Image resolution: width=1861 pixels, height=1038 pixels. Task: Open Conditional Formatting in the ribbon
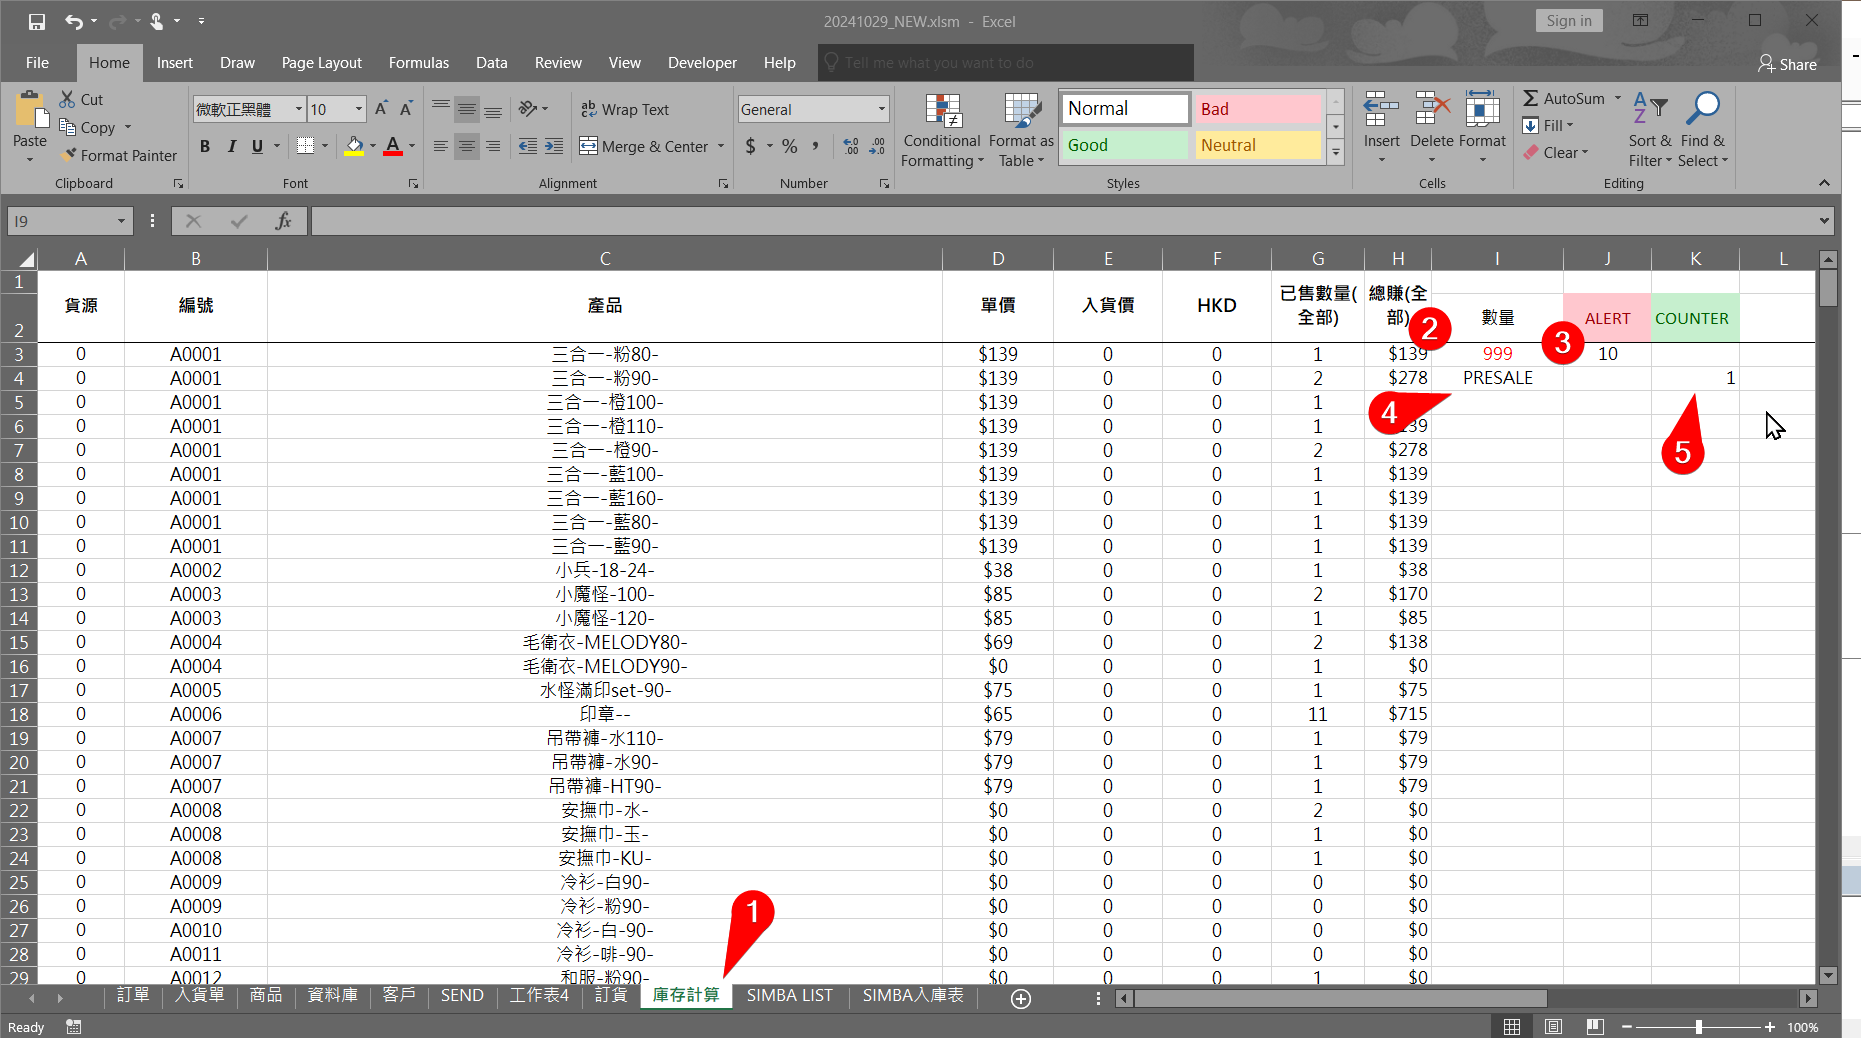941,130
